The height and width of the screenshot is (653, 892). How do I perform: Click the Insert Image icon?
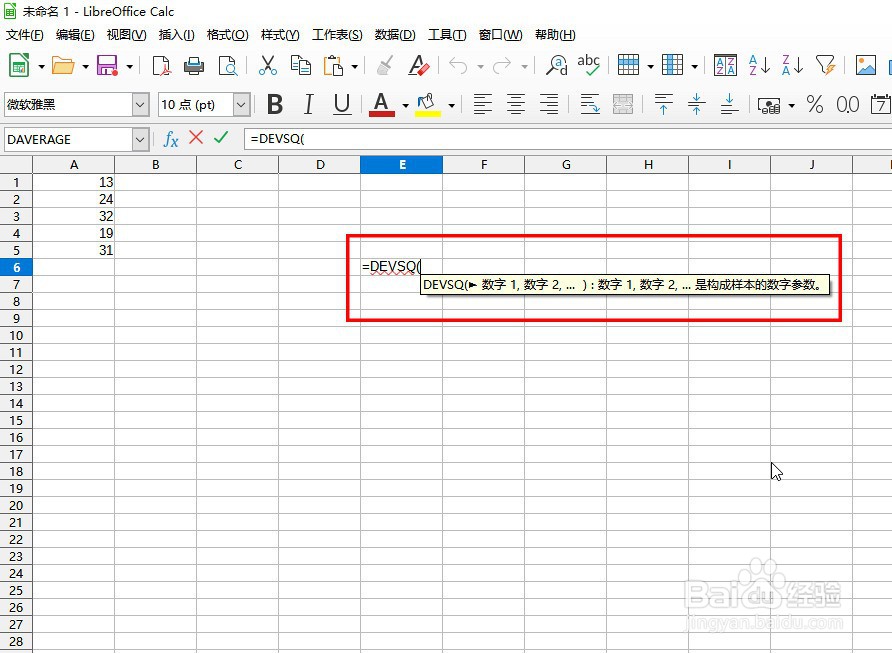click(865, 65)
